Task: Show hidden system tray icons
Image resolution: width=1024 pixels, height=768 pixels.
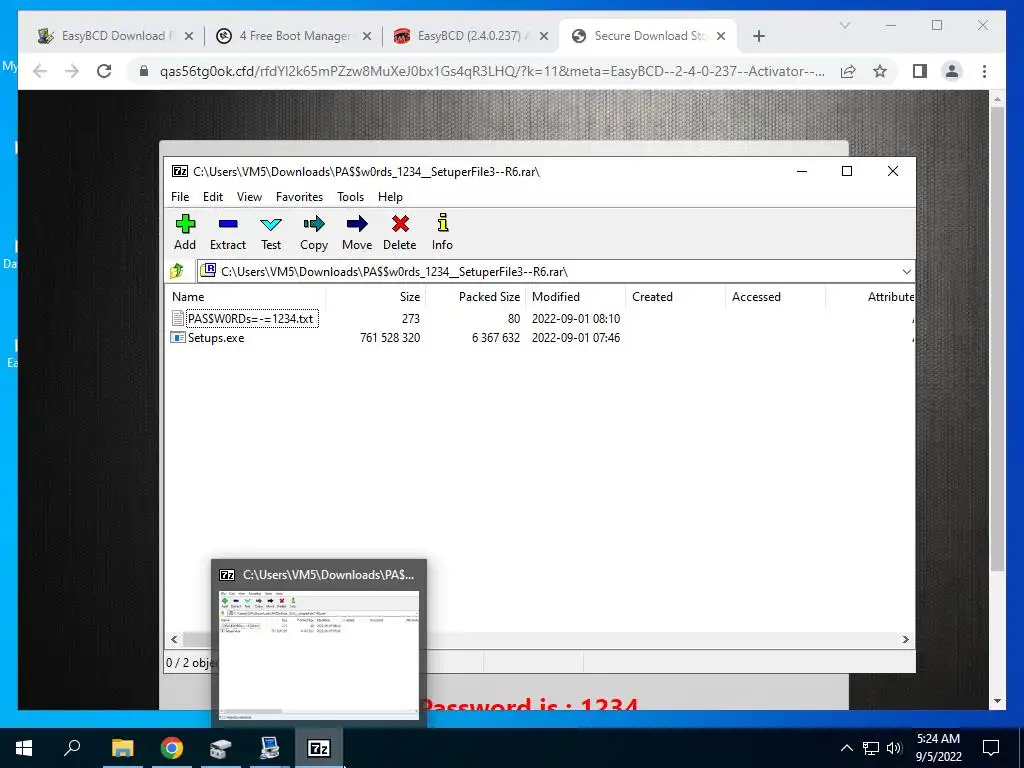Action: tap(846, 748)
